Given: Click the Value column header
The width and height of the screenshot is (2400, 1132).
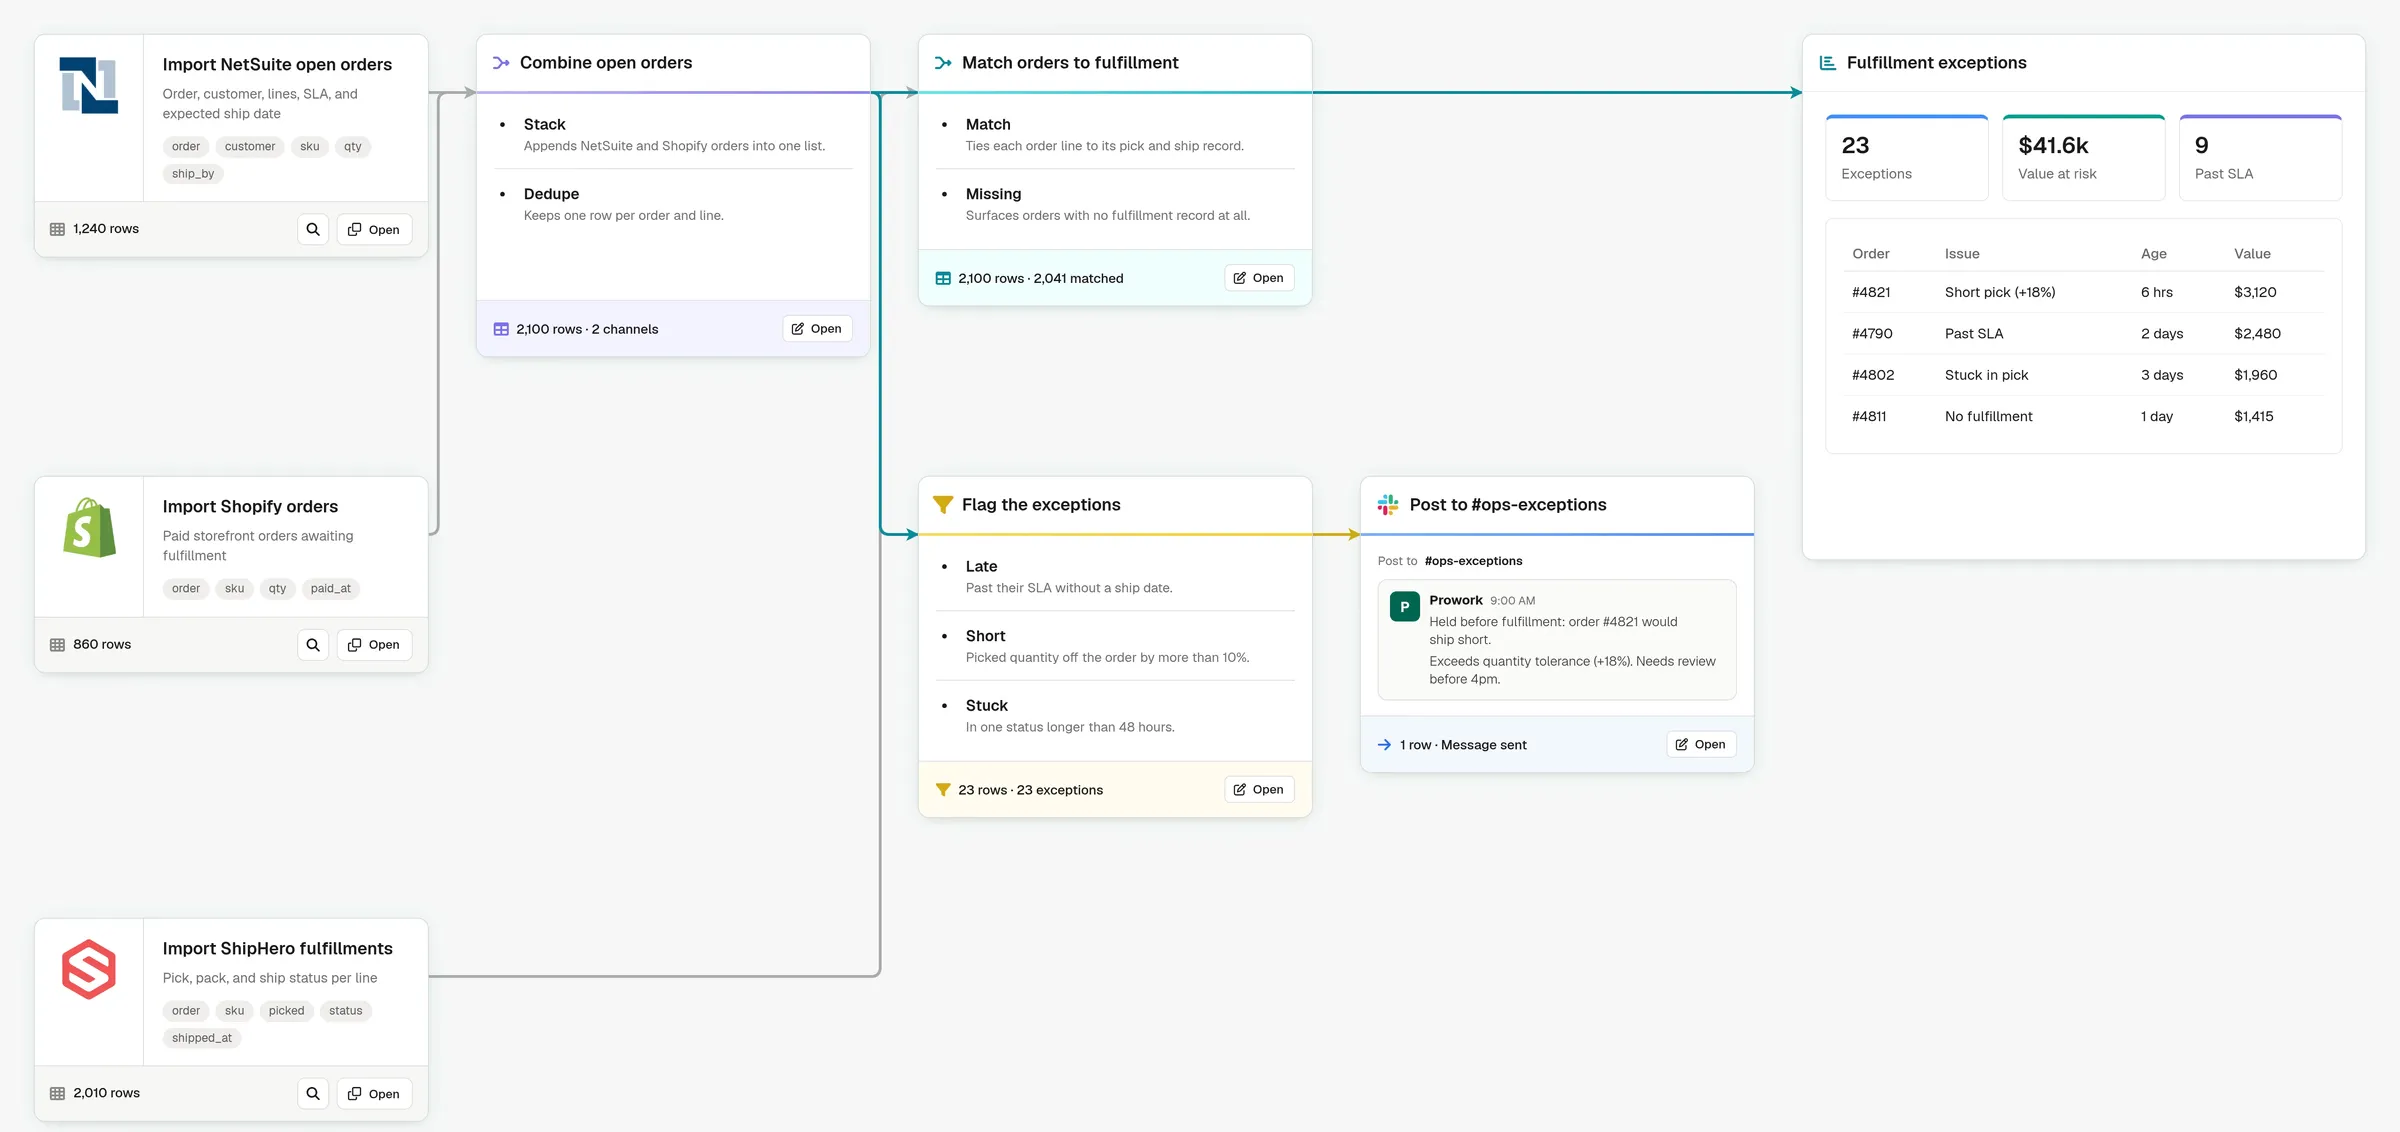Looking at the screenshot, I should [2252, 254].
